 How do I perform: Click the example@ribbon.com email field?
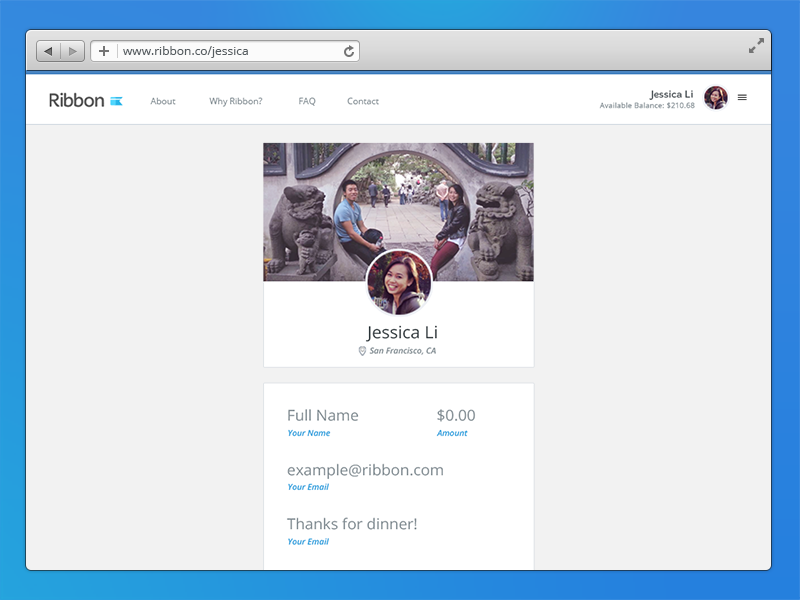(x=365, y=470)
